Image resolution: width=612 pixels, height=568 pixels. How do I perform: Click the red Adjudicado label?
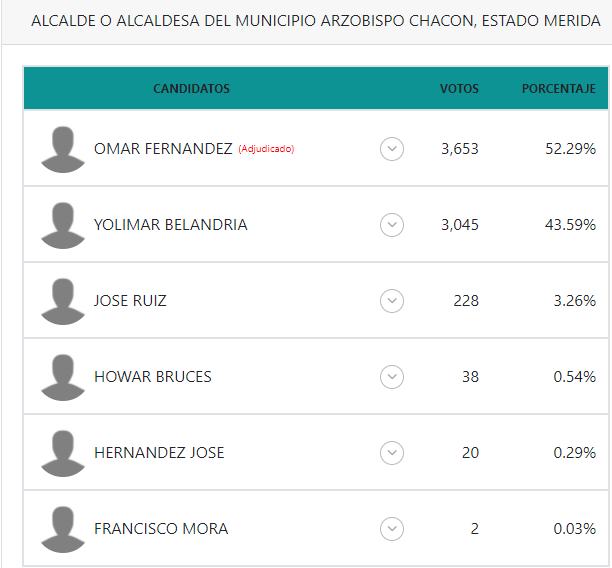click(266, 149)
